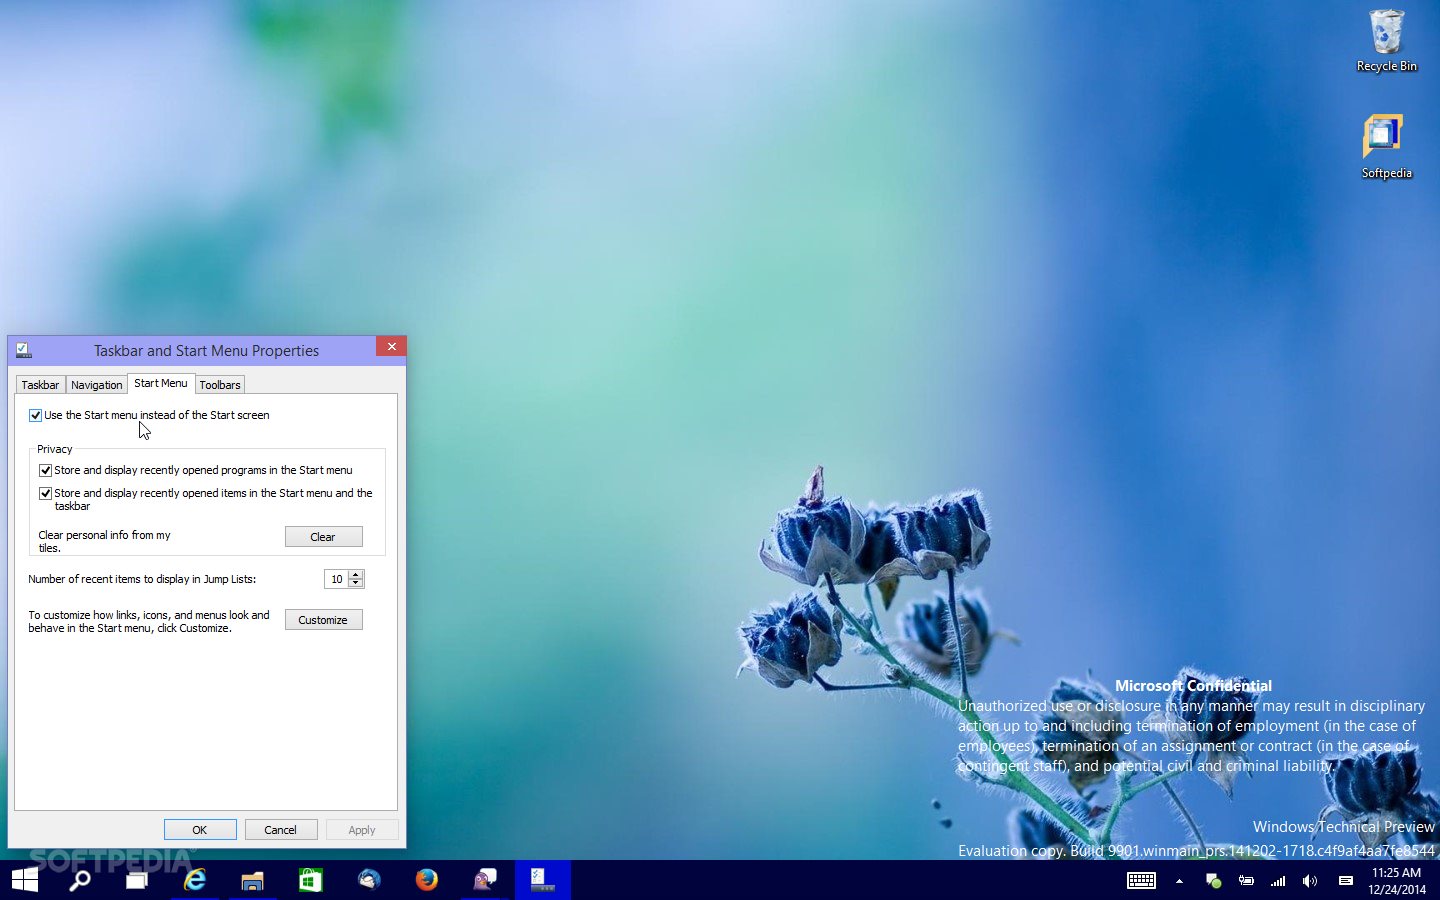The image size is (1440, 900).
Task: Toggle storing recently opened items checkbox
Action: tap(45, 493)
